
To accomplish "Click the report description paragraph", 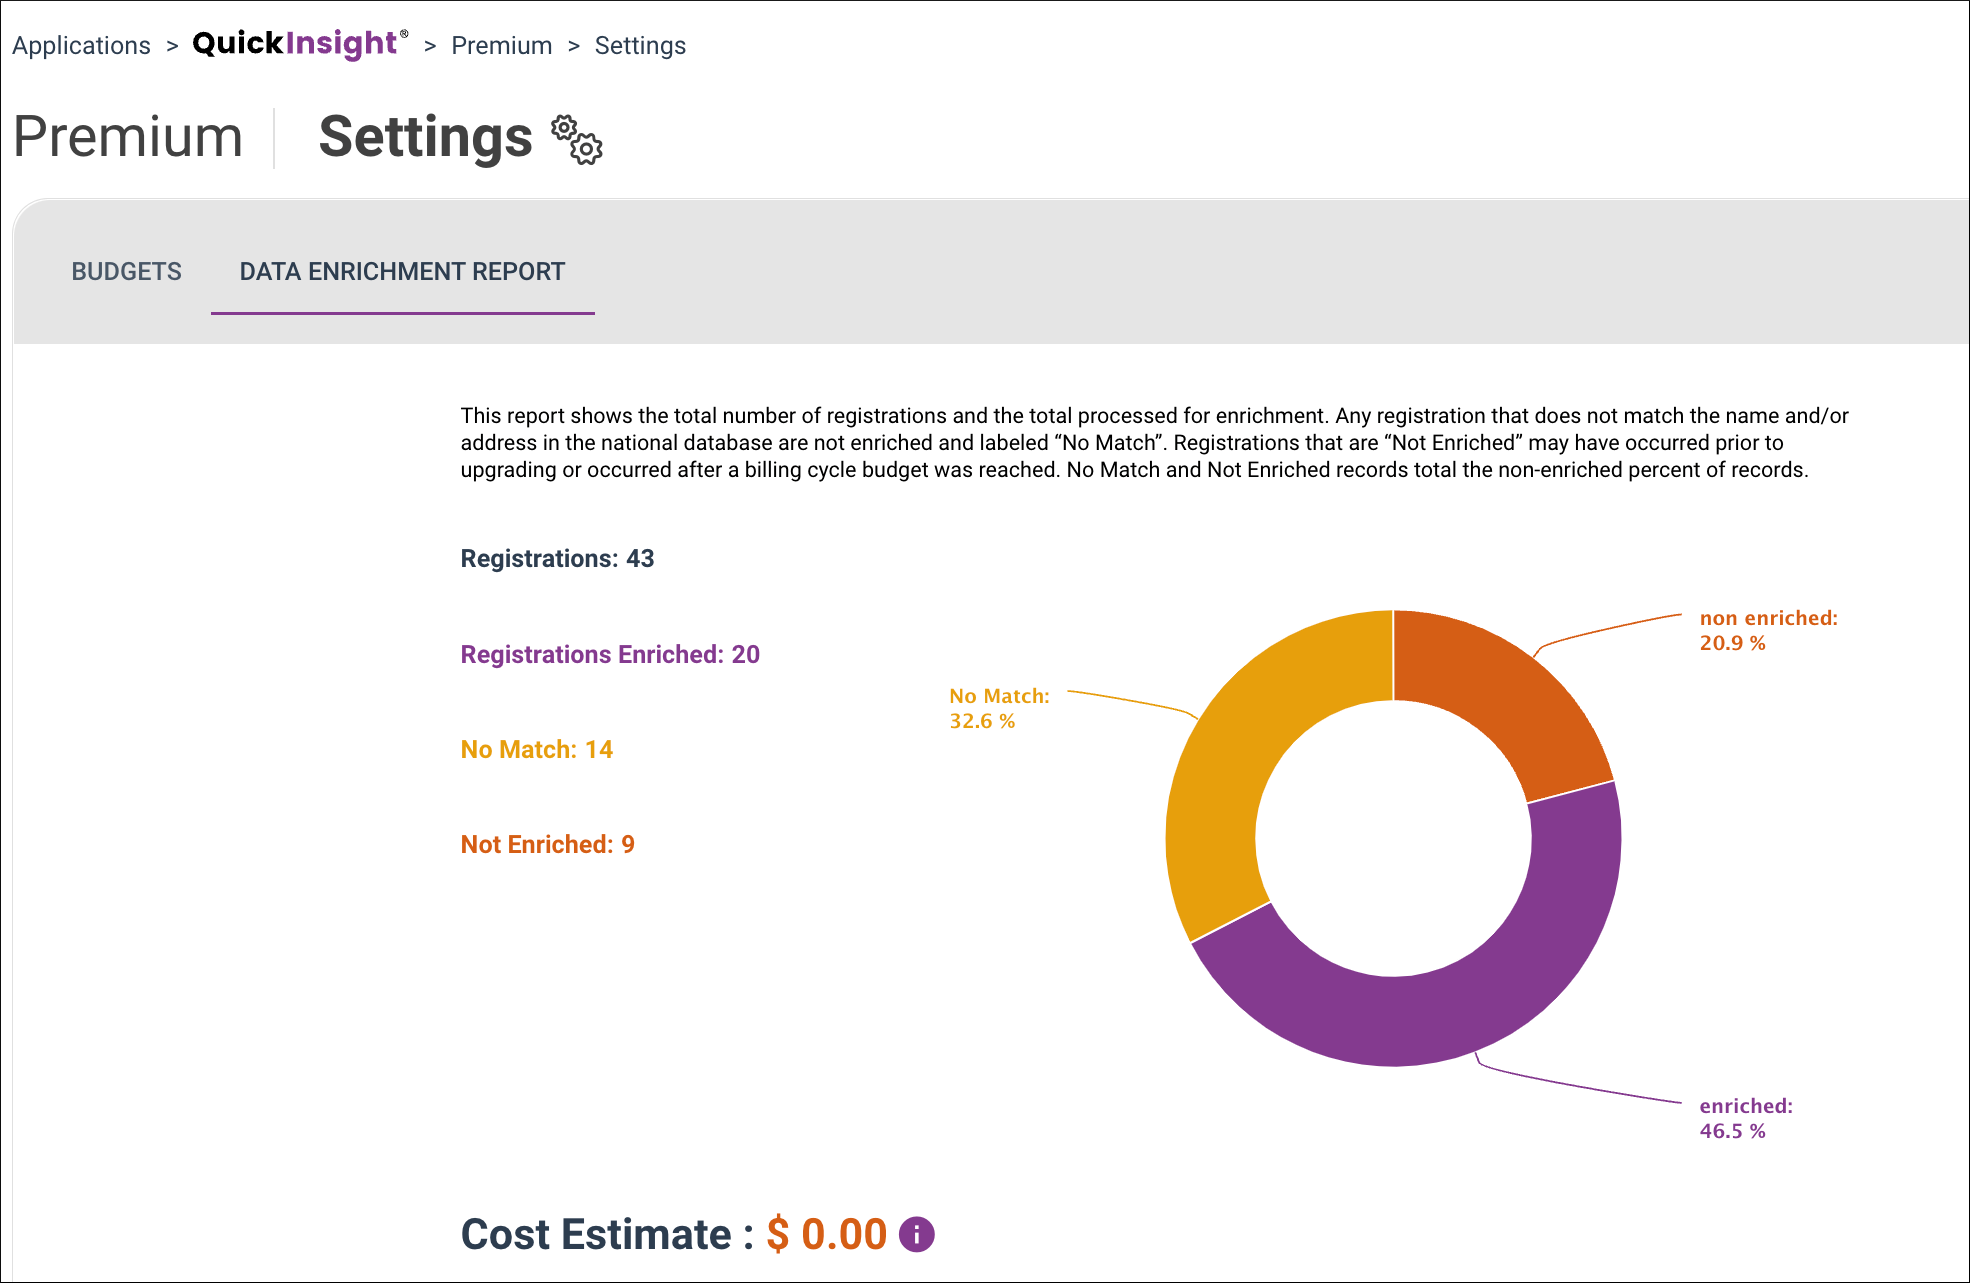I will click(x=1154, y=442).
